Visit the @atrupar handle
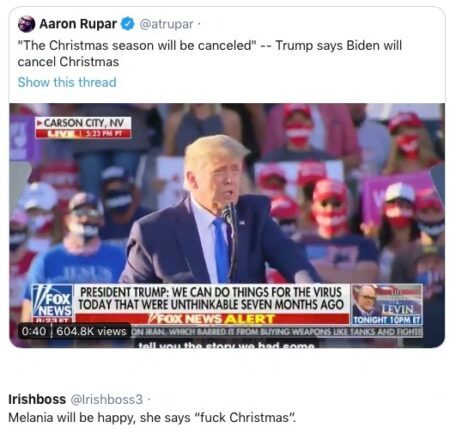This screenshot has width=450, height=434. [x=166, y=24]
